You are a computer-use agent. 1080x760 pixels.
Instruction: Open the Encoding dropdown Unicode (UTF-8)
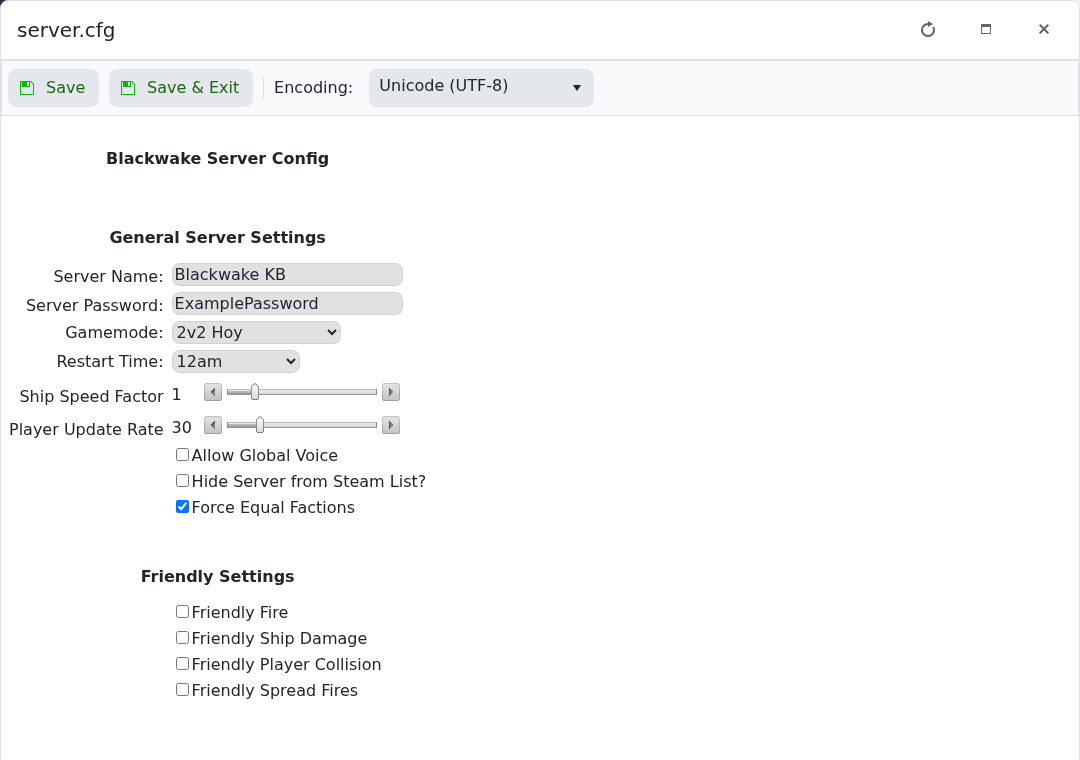point(481,88)
